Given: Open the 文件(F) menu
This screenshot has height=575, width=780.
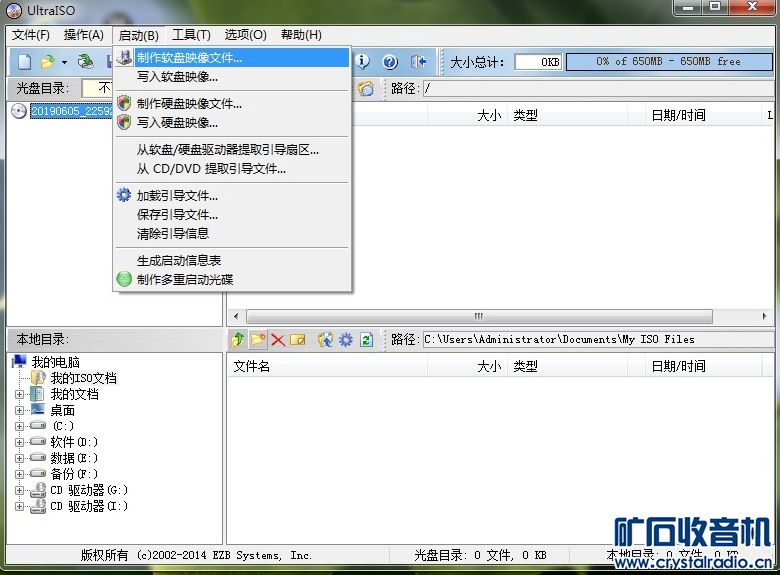Looking at the screenshot, I should click(x=31, y=35).
